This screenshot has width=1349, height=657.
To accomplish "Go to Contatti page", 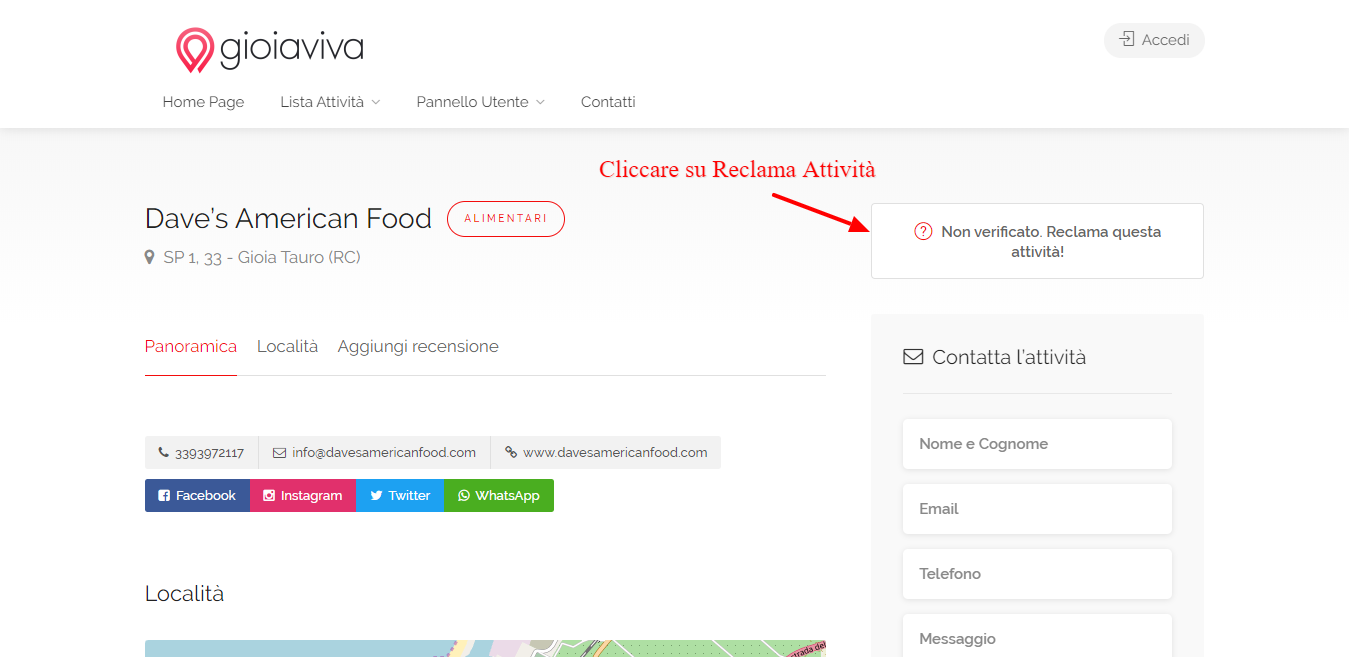I will click(x=608, y=102).
